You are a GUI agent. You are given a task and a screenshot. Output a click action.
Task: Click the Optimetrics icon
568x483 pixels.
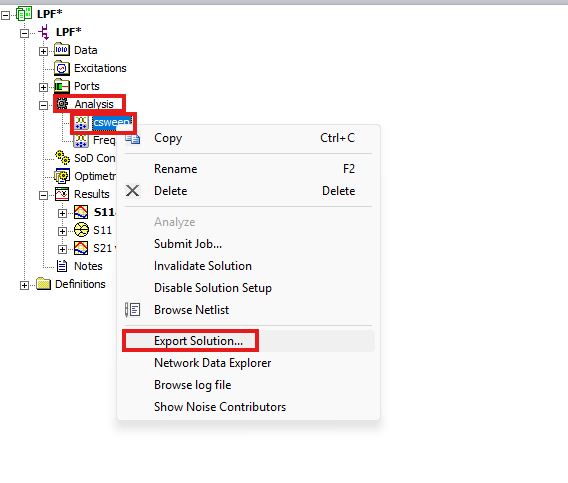click(x=62, y=176)
